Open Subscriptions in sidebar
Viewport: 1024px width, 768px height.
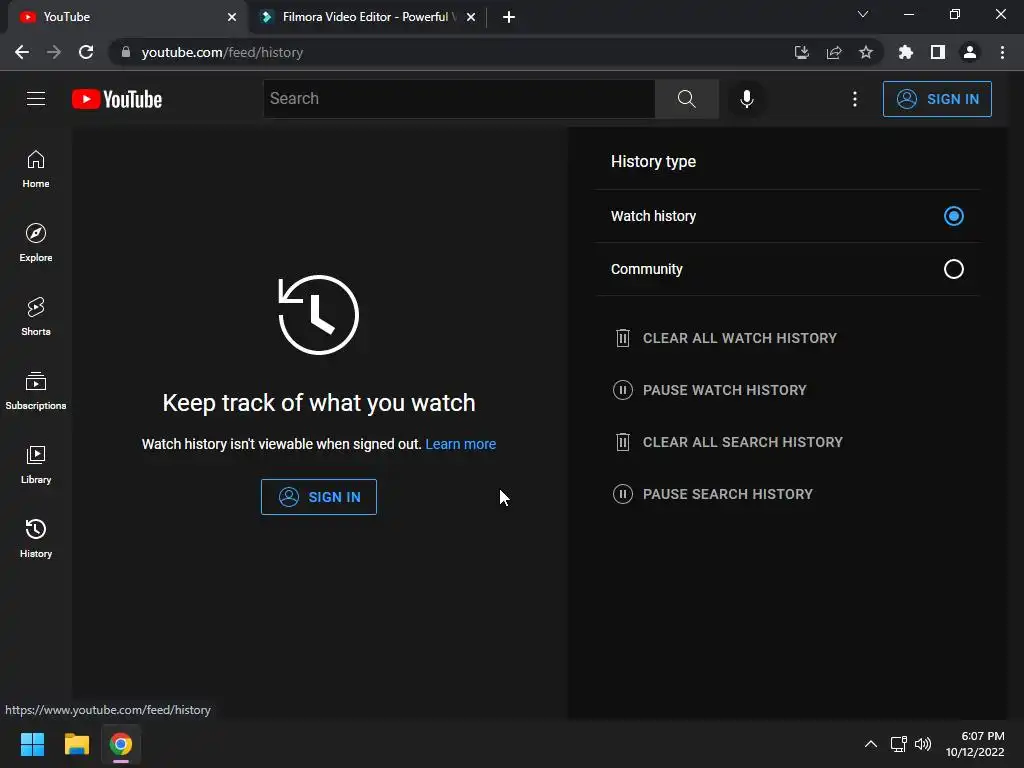point(36,391)
